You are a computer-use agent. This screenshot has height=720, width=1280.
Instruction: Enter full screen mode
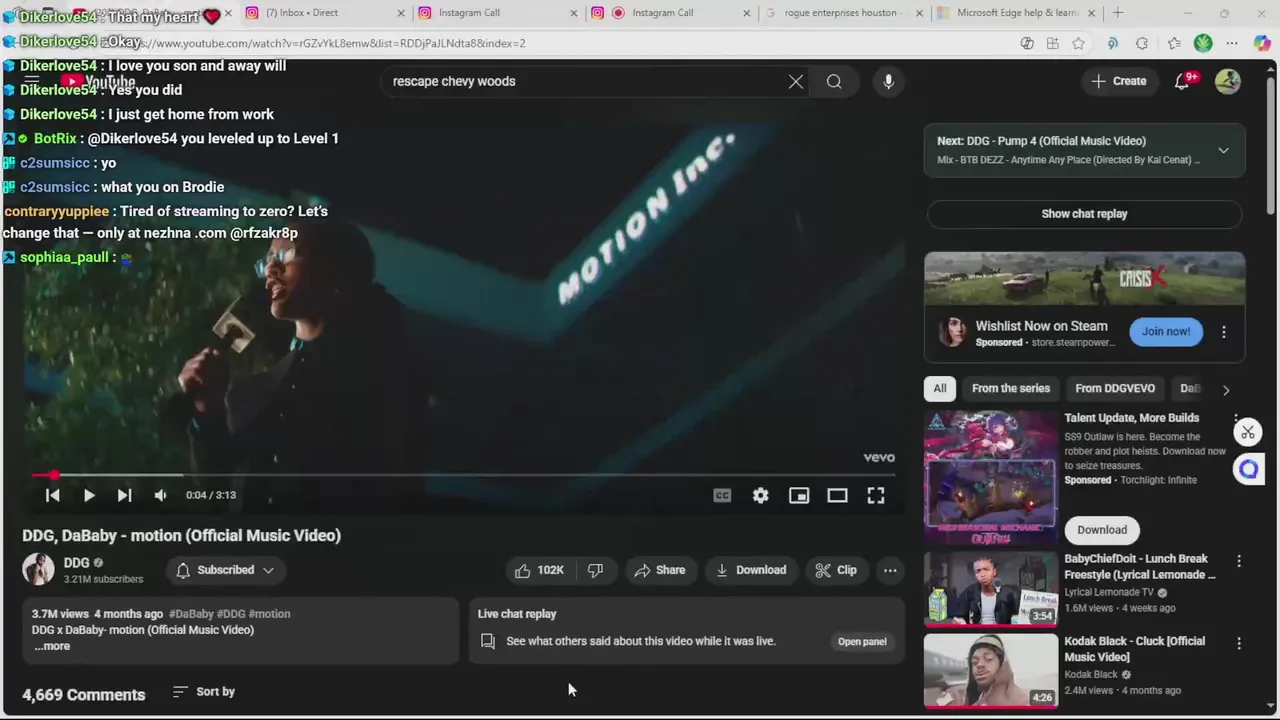pos(875,495)
